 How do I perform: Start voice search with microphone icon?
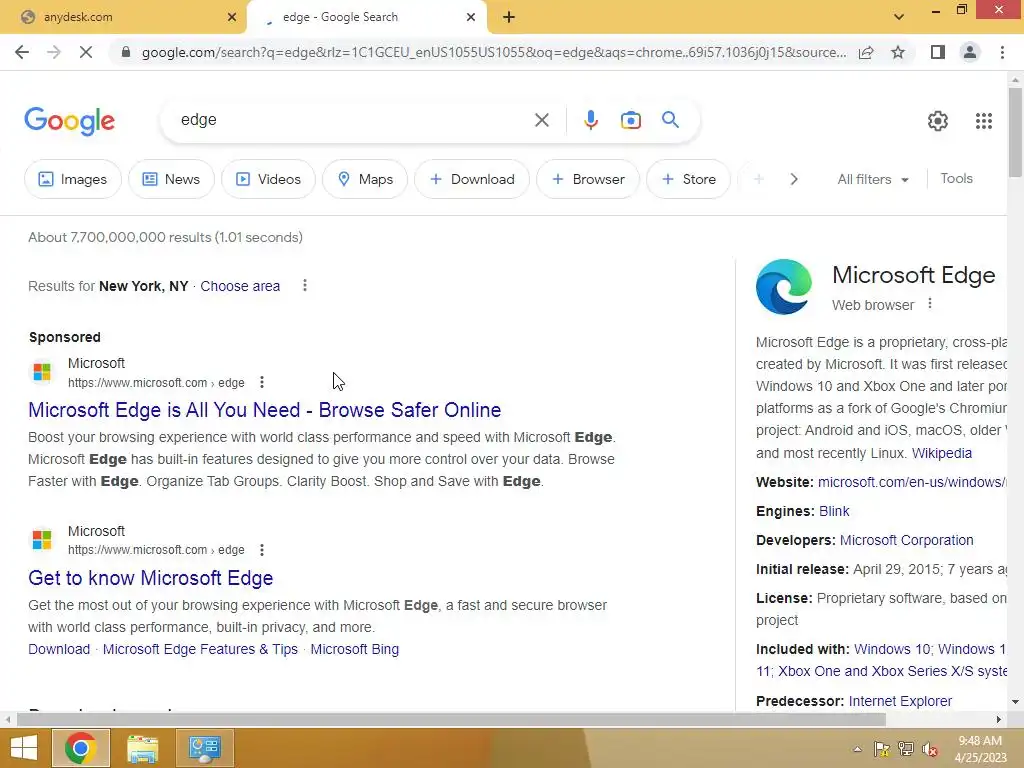(x=590, y=120)
